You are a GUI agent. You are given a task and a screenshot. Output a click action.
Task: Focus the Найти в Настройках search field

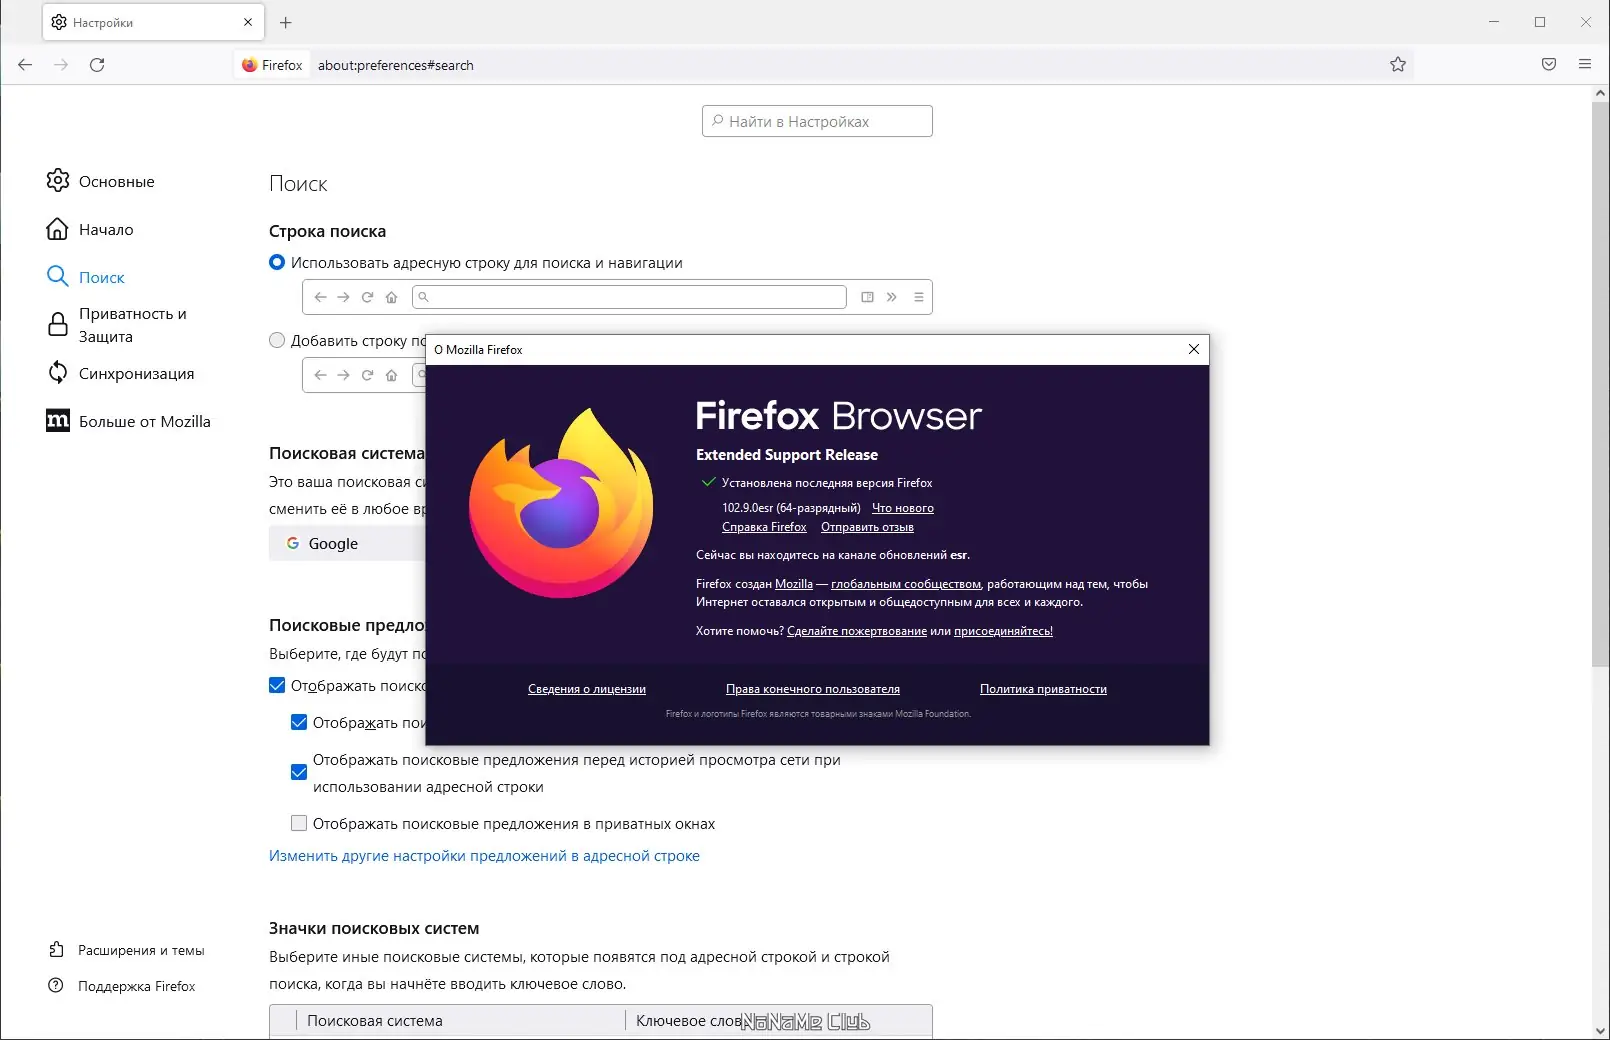point(817,121)
